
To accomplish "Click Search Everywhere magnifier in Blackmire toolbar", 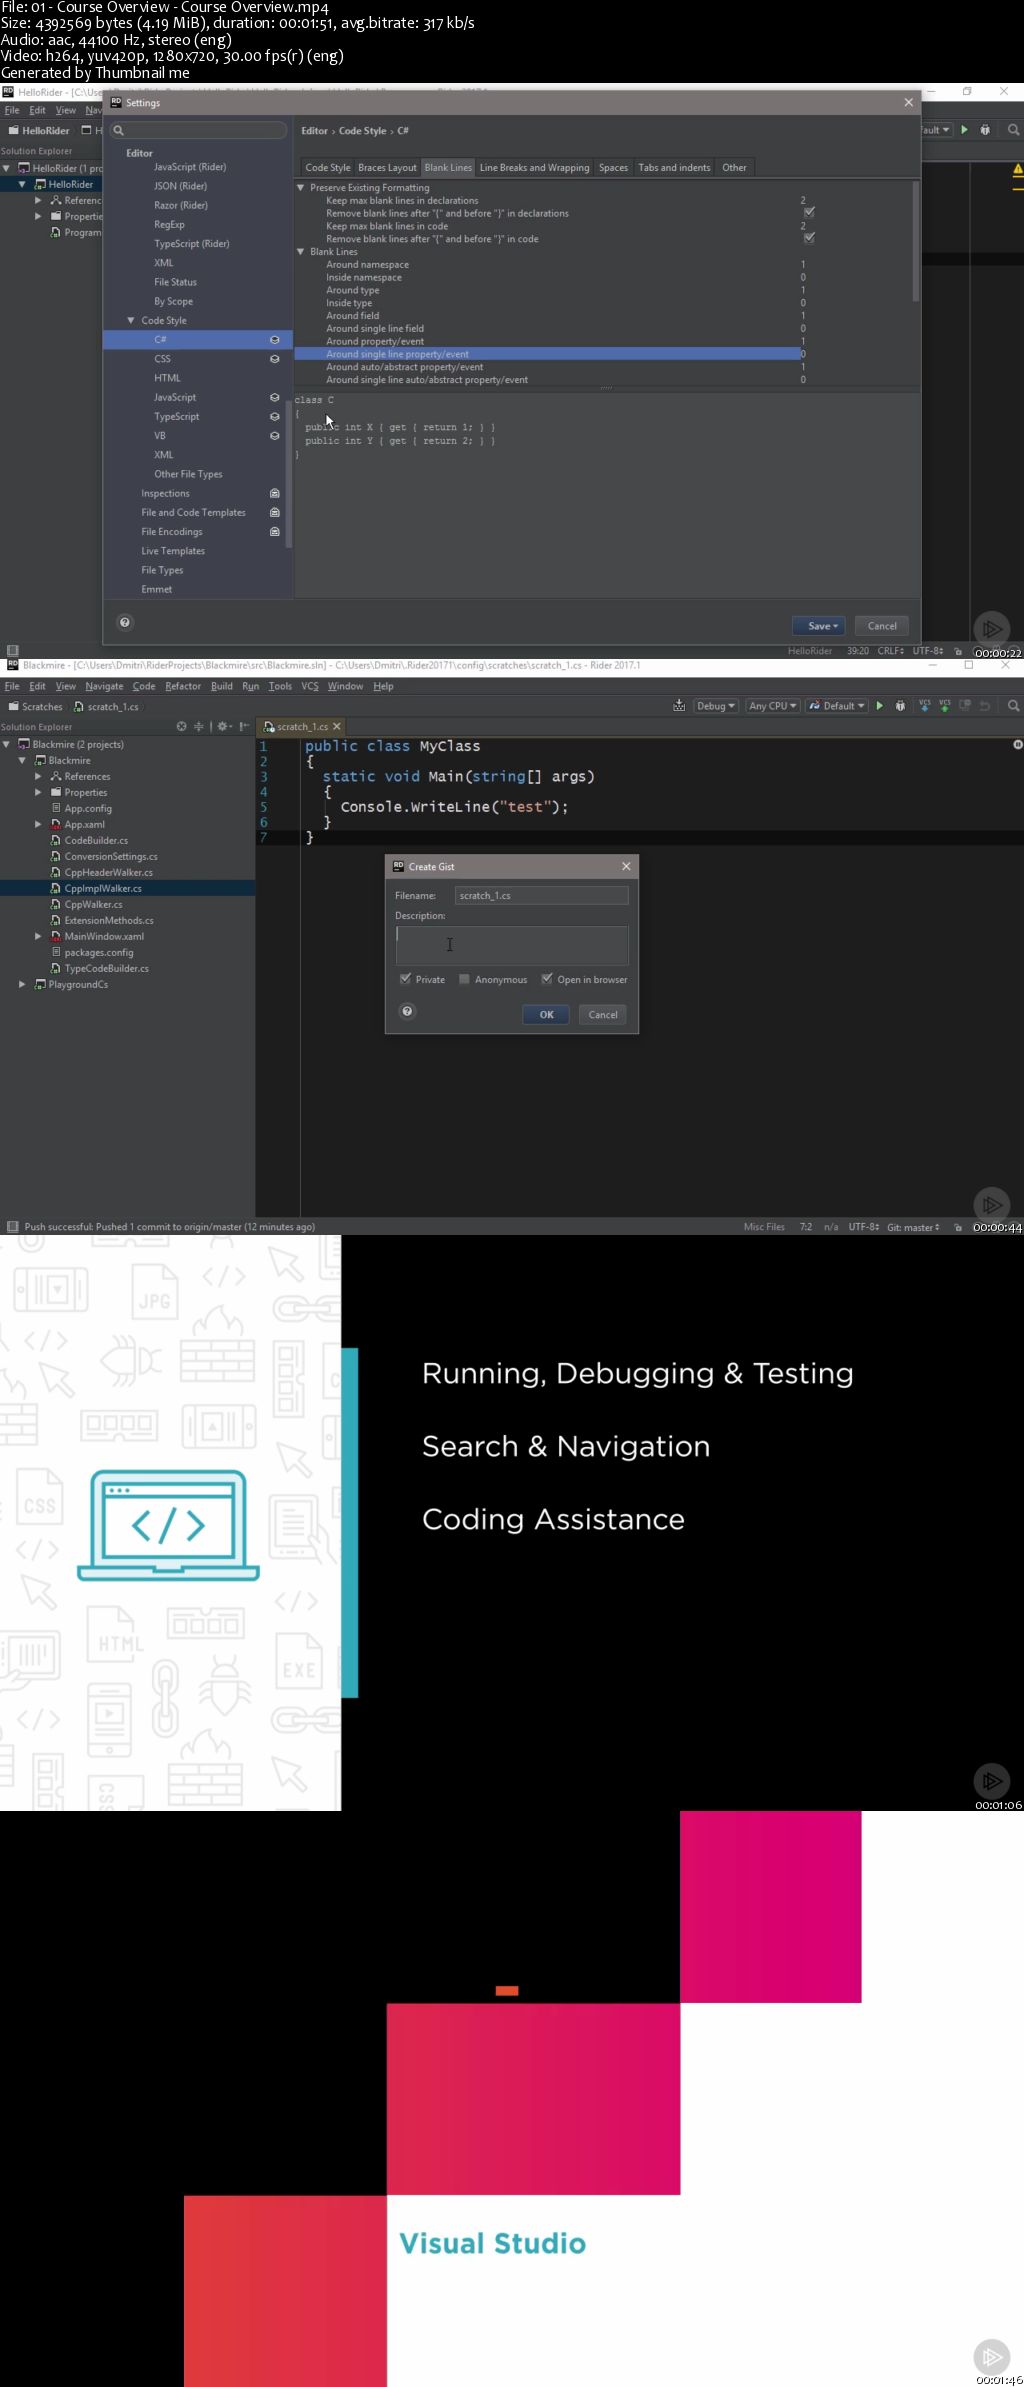I will click(1013, 706).
